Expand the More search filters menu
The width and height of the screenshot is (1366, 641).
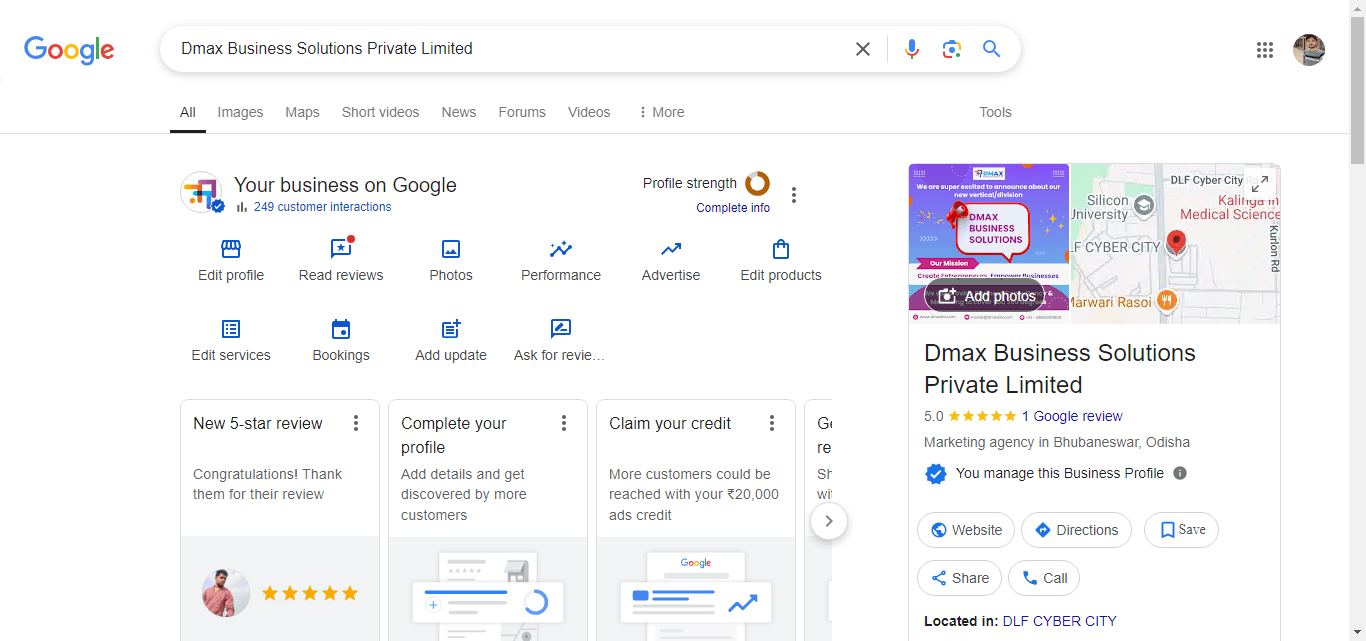pos(661,112)
